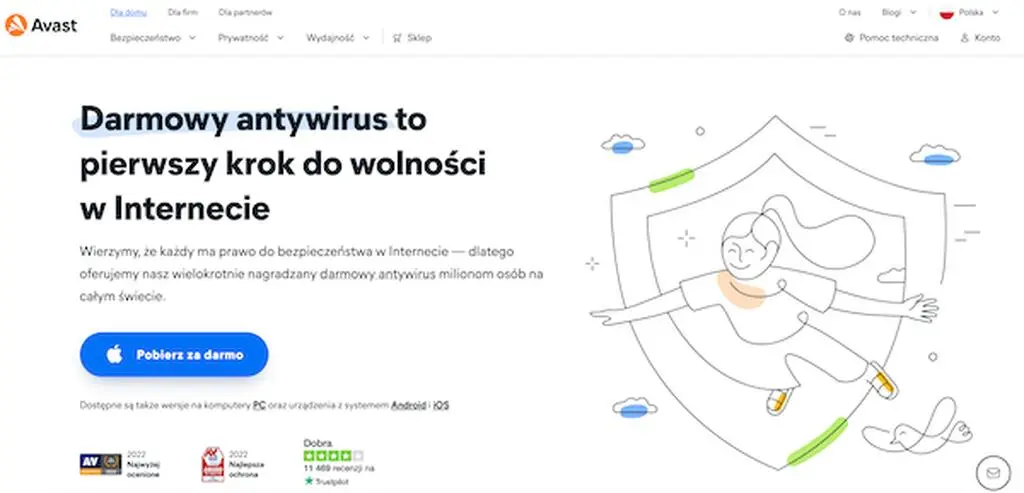
Task: Follow the iOS version link
Action: point(441,405)
